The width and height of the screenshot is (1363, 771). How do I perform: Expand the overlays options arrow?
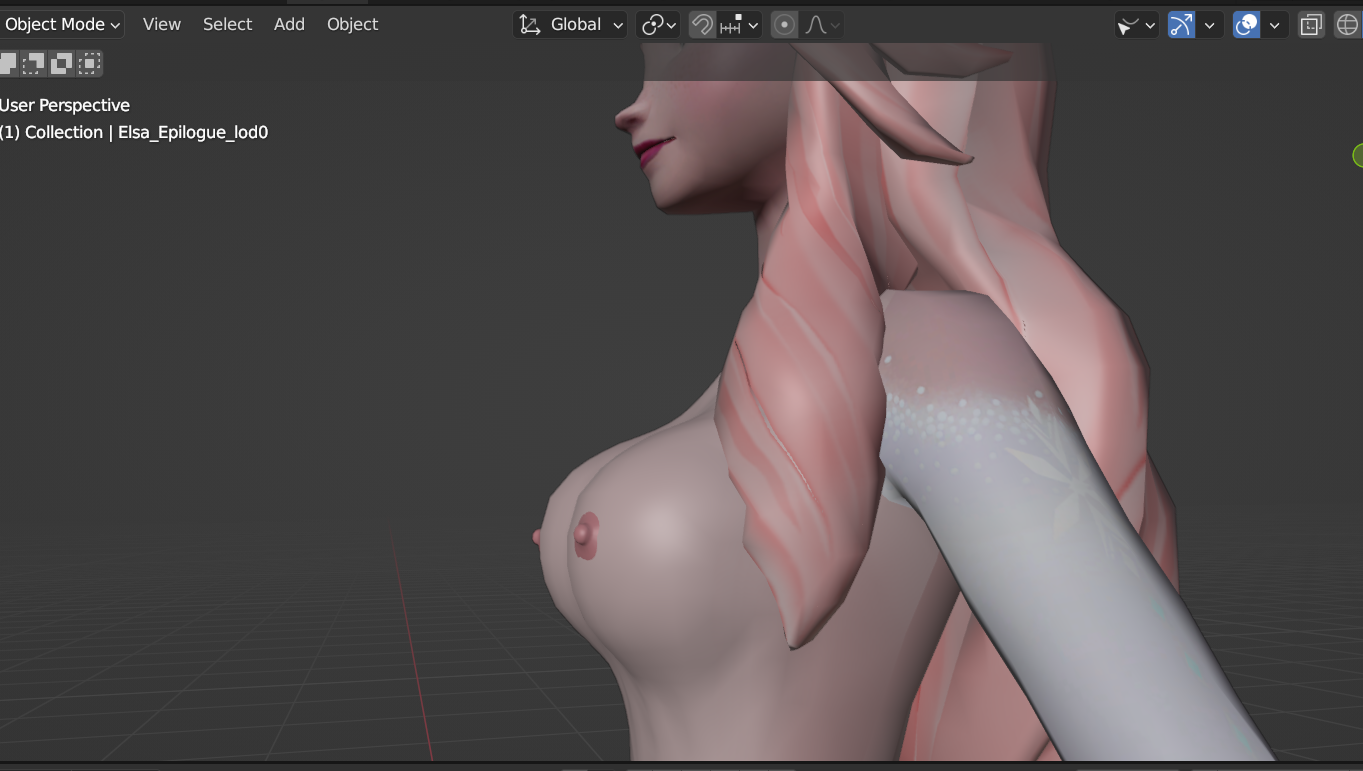pos(1274,25)
